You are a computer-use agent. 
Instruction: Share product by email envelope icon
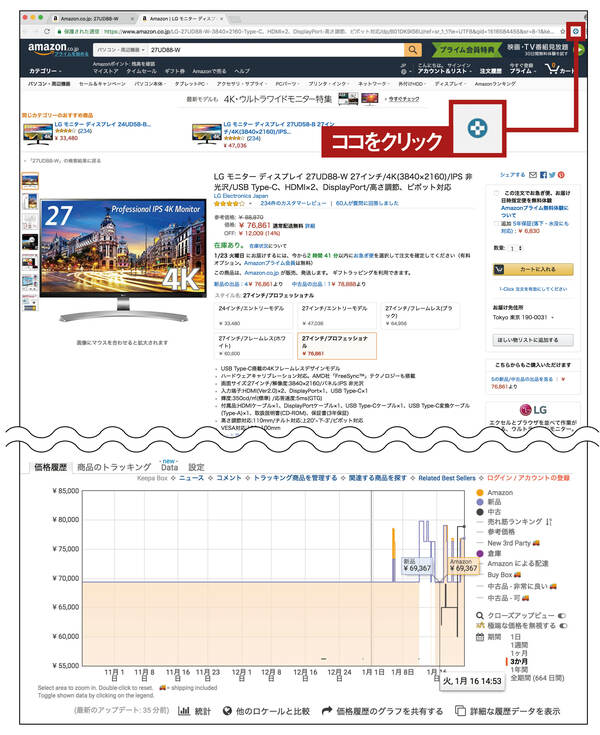pyautogui.click(x=533, y=175)
